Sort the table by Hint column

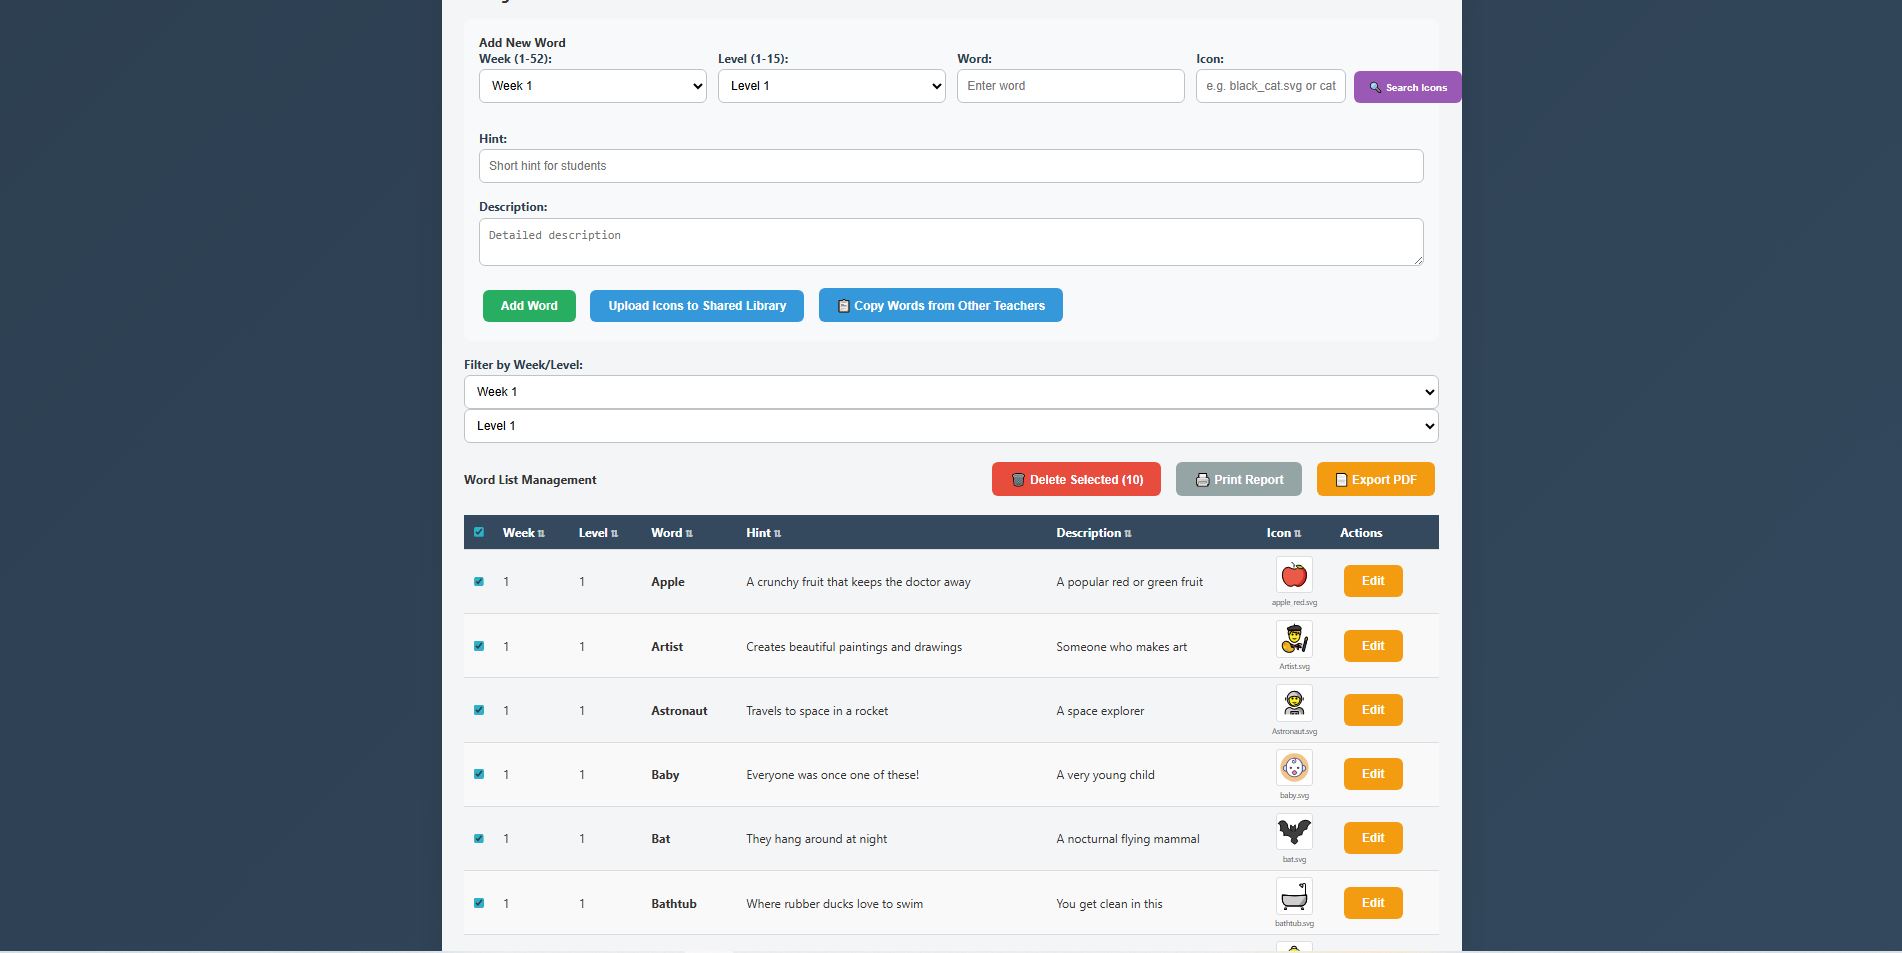(x=763, y=533)
